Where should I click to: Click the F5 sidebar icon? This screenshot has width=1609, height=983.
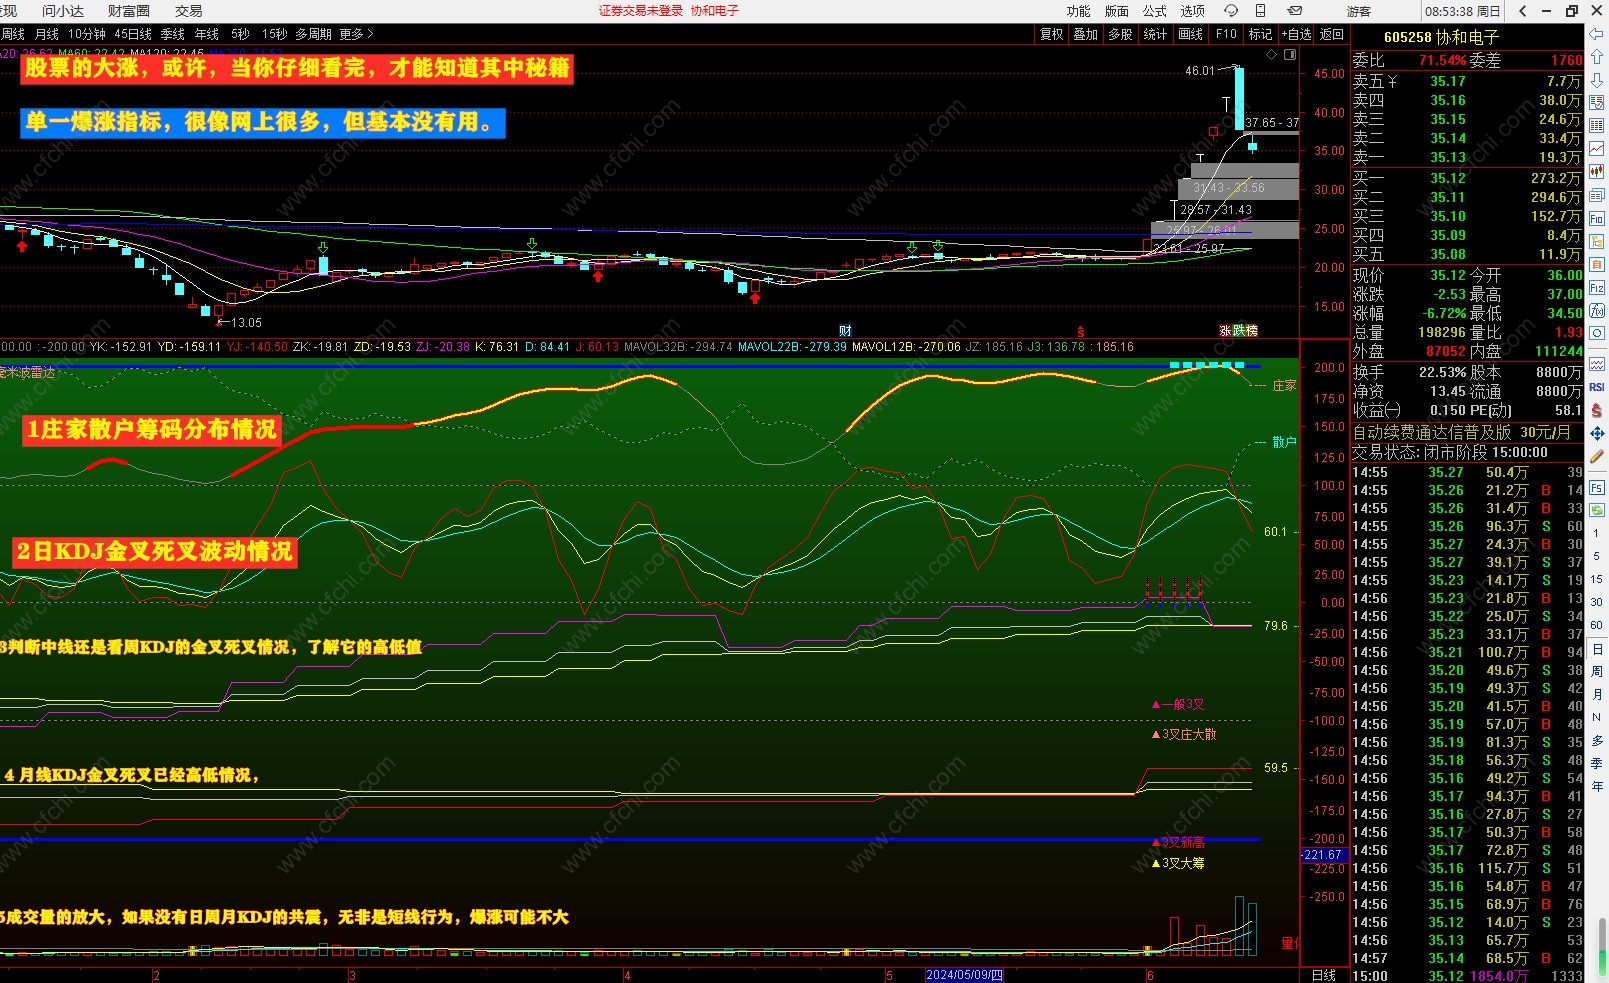[1597, 487]
